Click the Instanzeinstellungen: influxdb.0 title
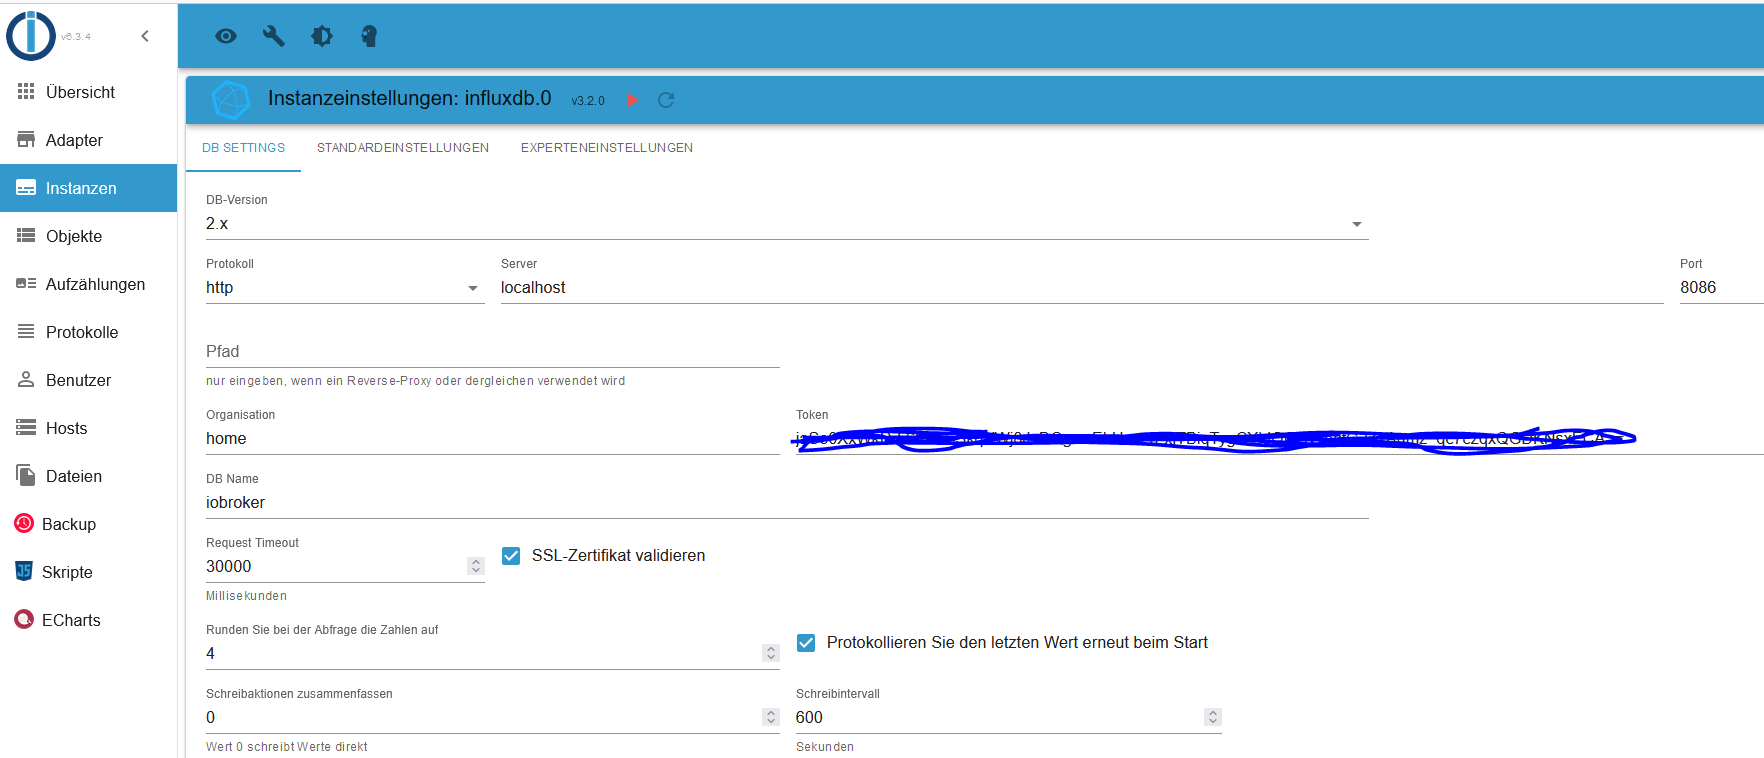Viewport: 1764px width, 758px height. click(410, 98)
